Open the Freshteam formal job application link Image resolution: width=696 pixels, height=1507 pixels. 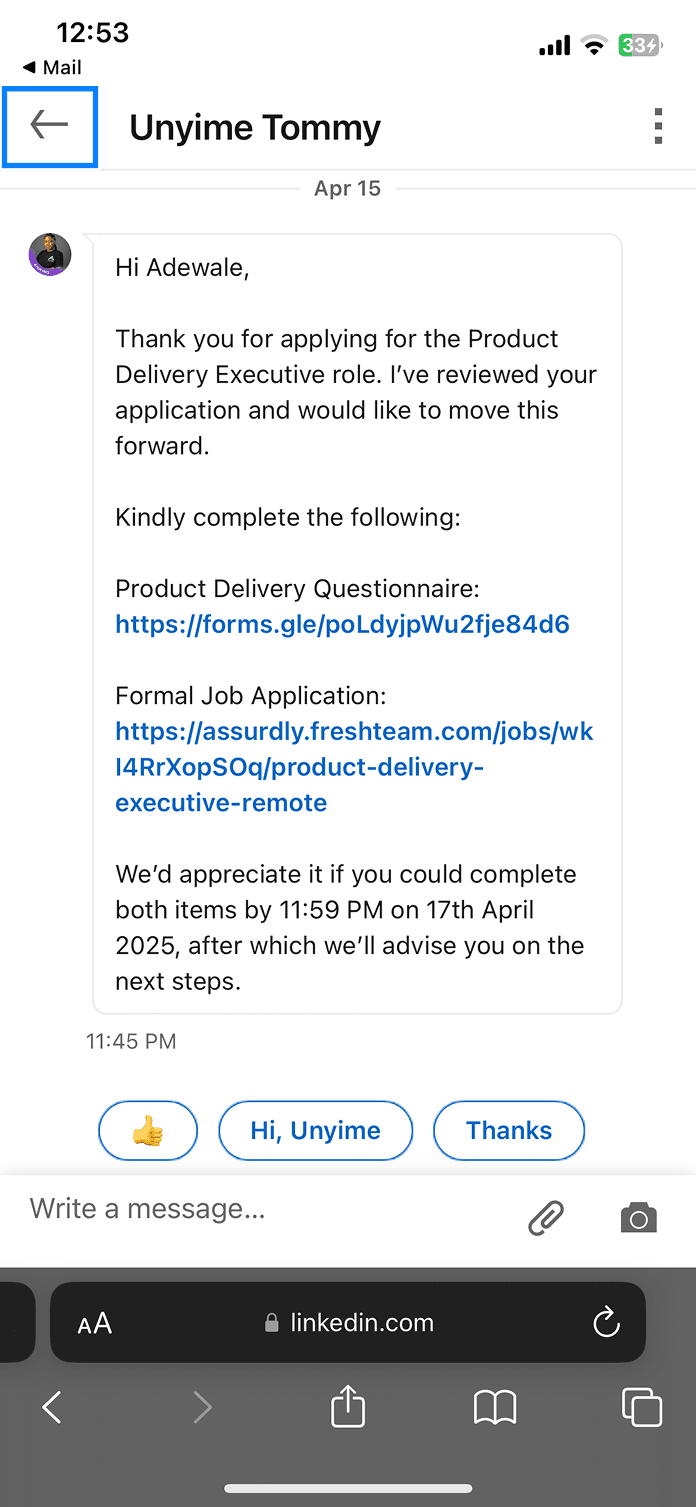354,767
